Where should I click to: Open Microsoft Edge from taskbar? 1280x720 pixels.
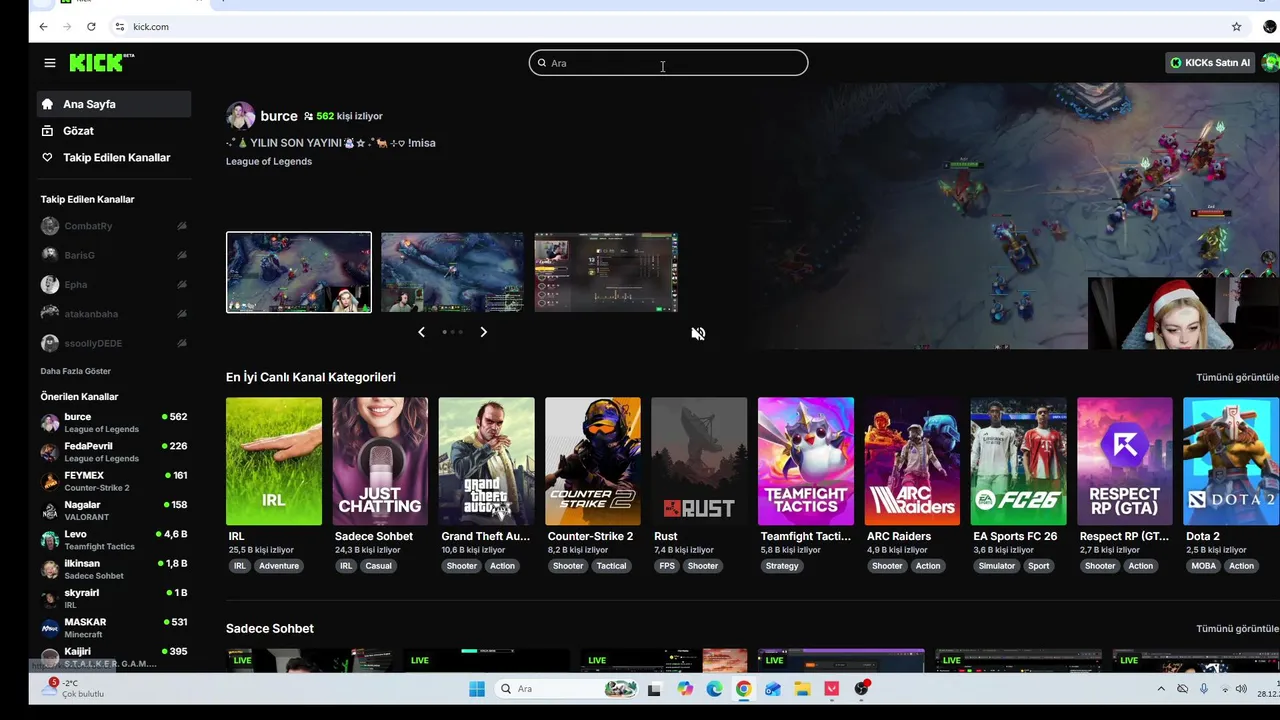click(x=714, y=689)
